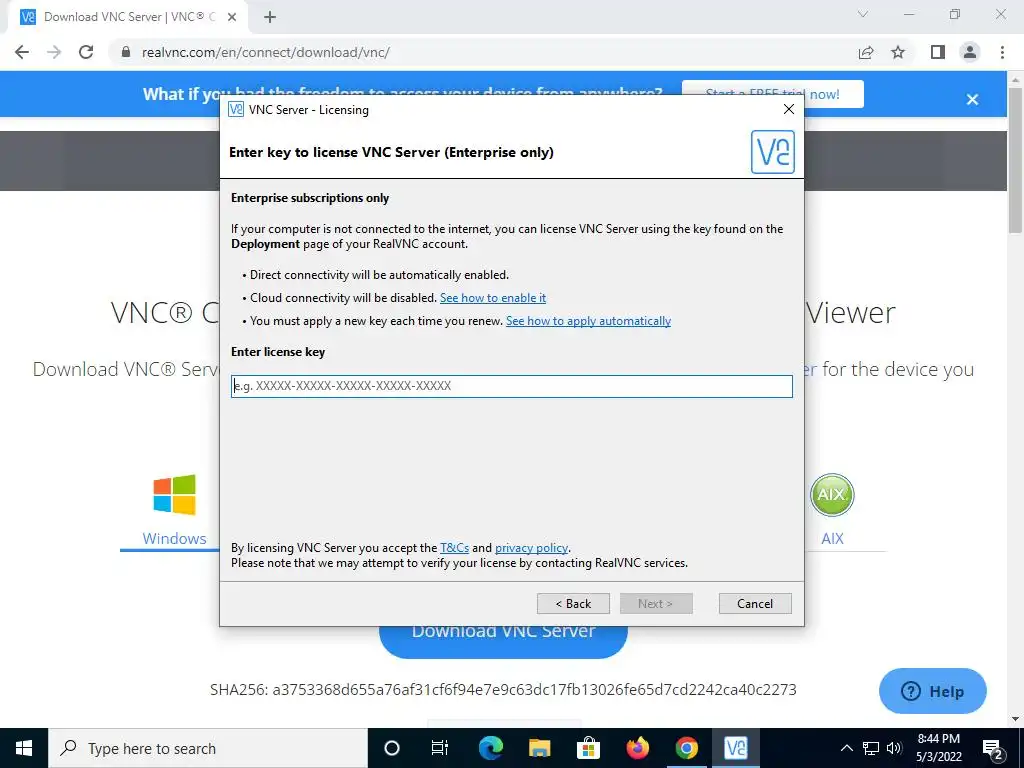Click the padlock site info icon
Viewport: 1024px width, 768px height.
[x=126, y=52]
